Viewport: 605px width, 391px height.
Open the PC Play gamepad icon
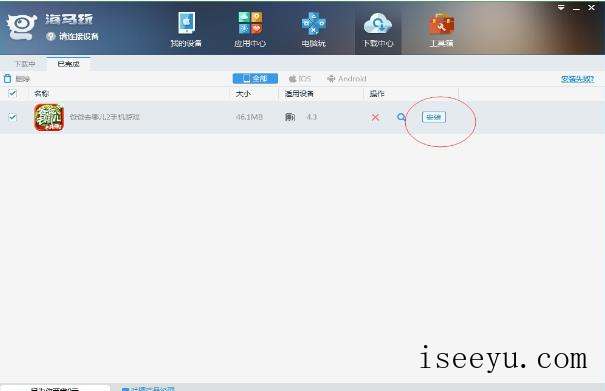[314, 24]
